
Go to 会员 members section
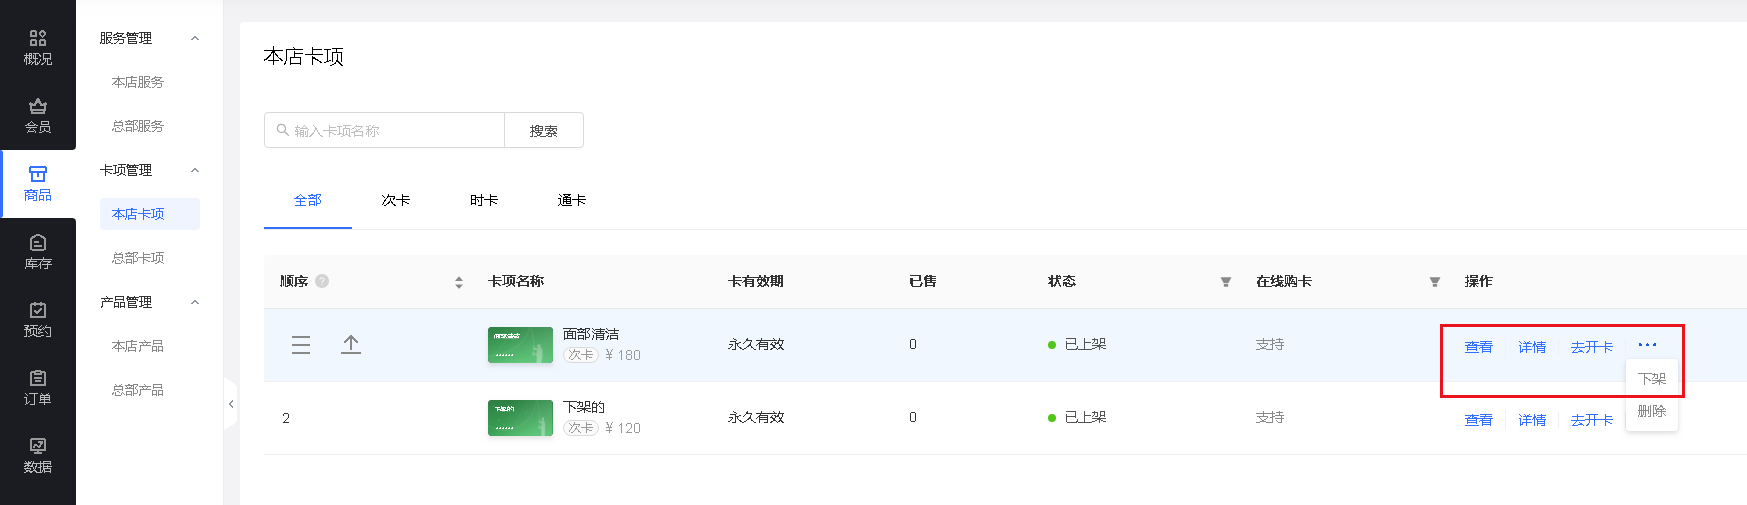click(38, 115)
